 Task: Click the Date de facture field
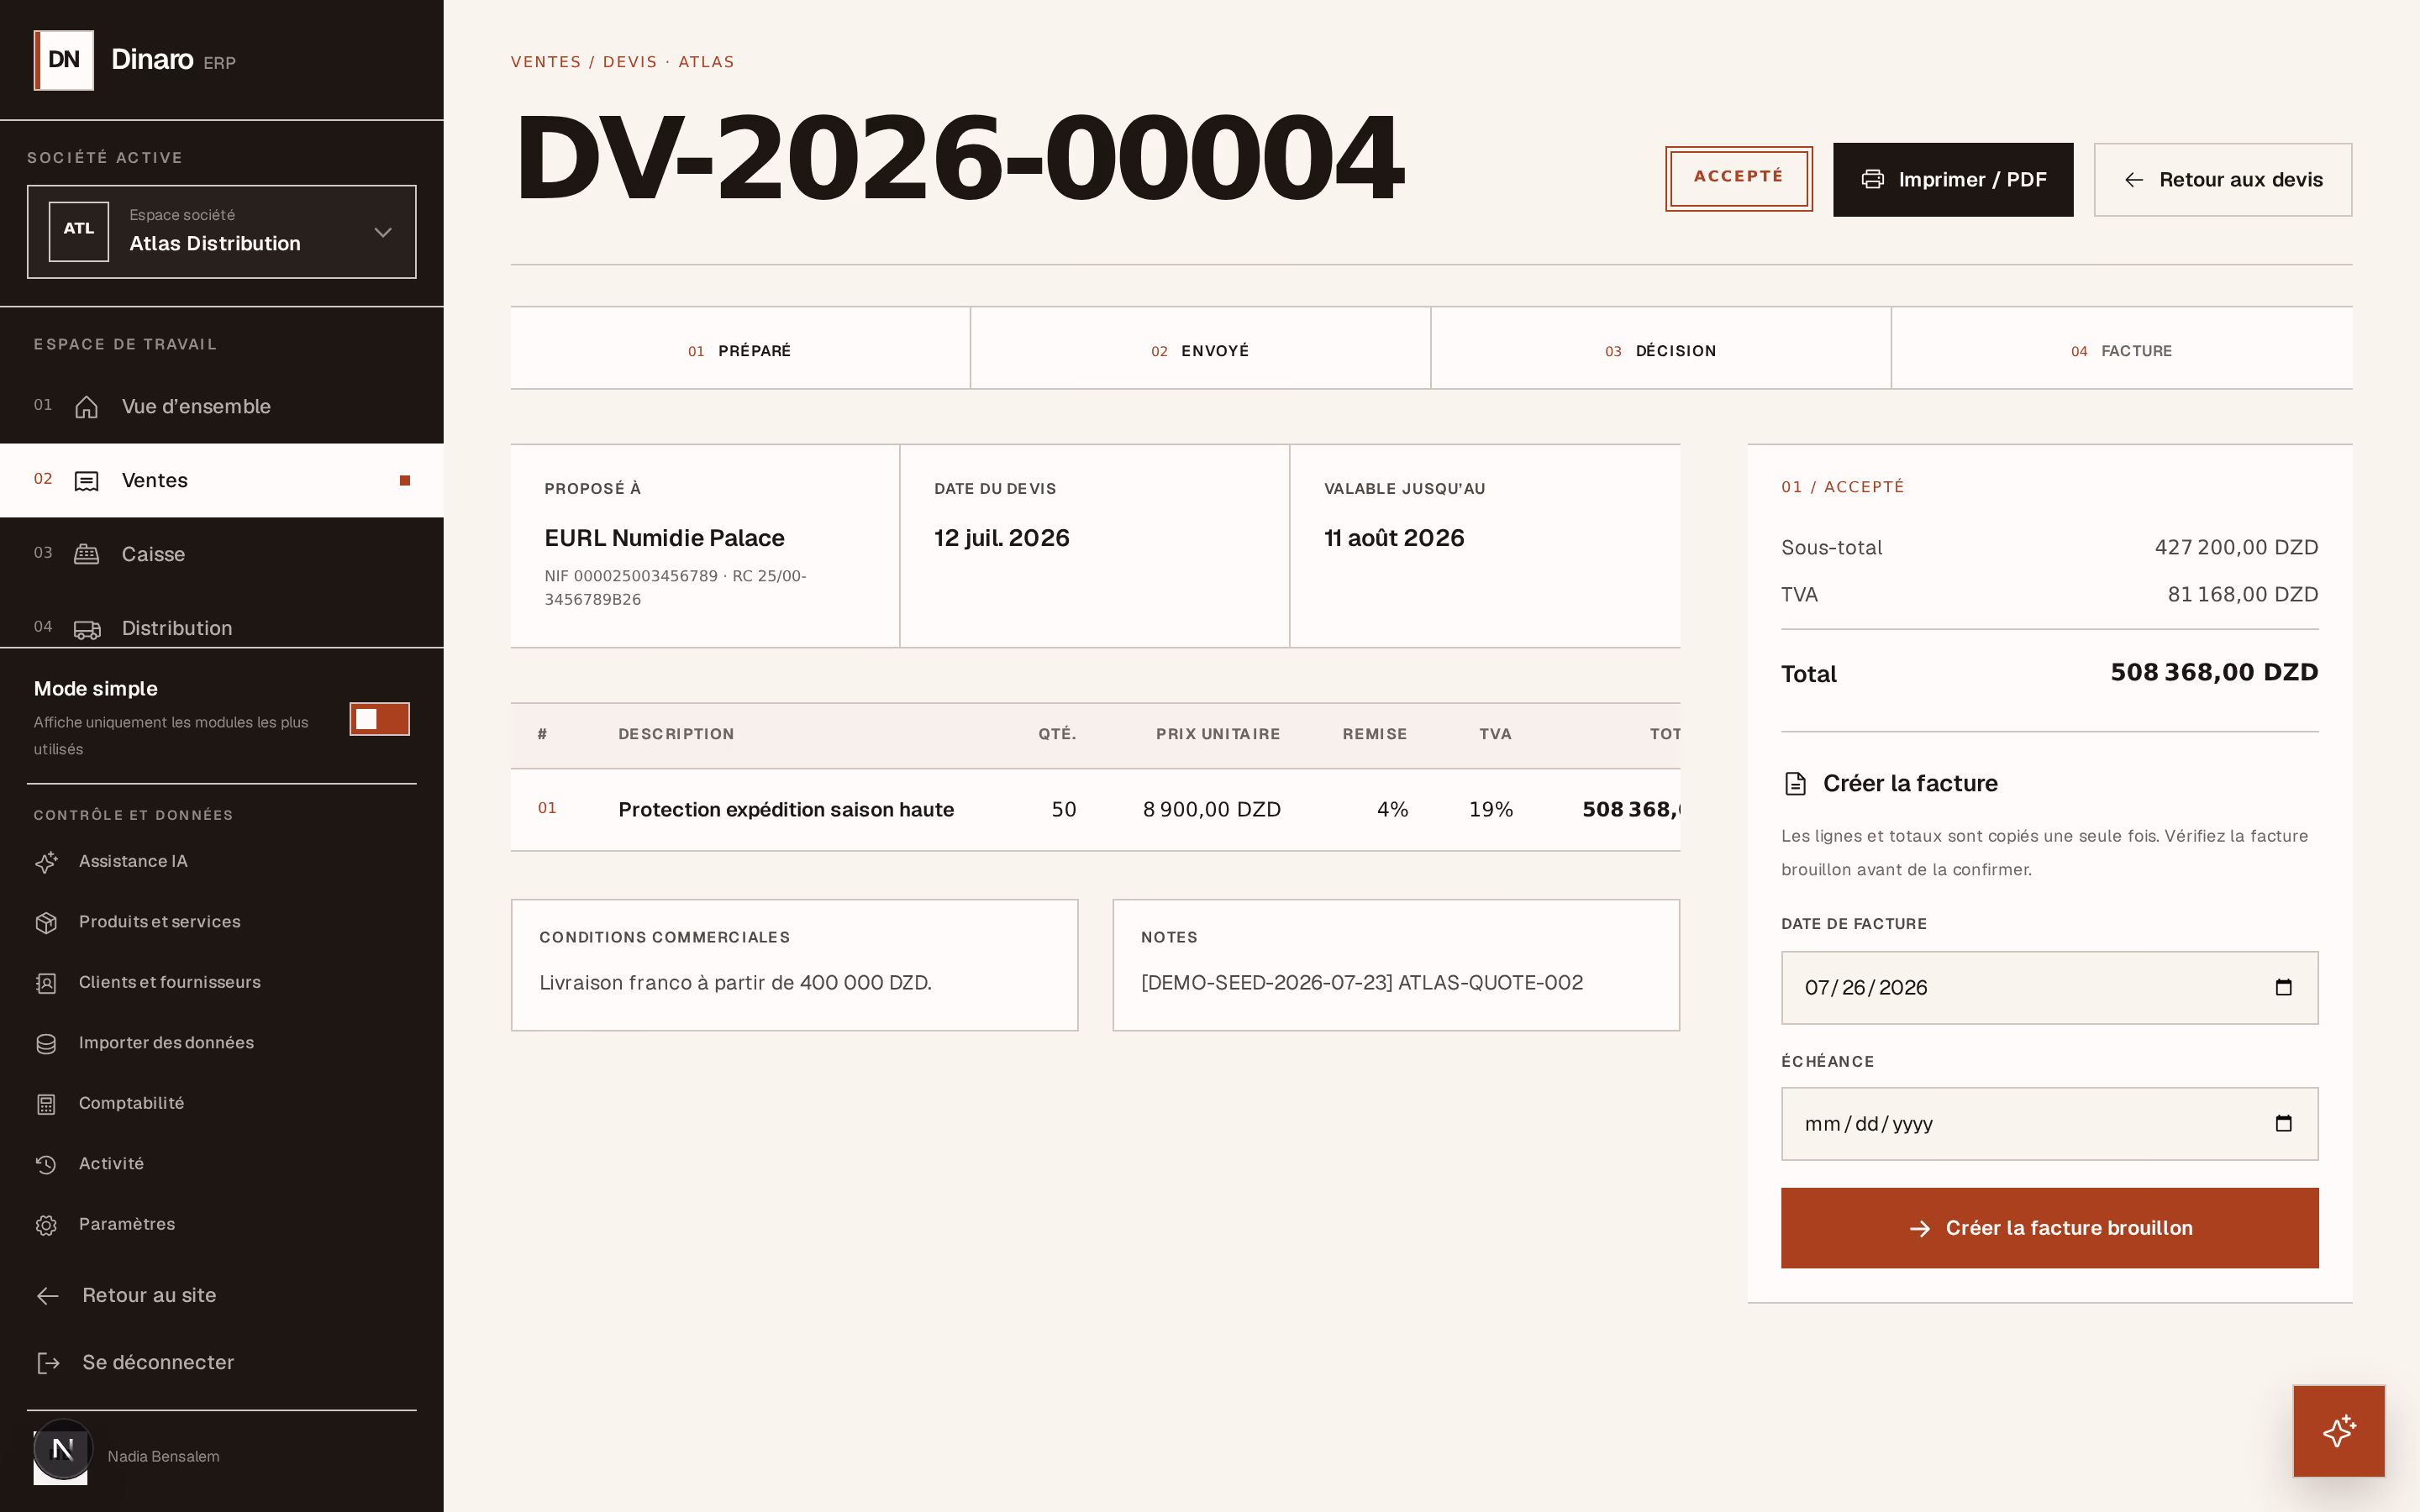[x=2050, y=988]
